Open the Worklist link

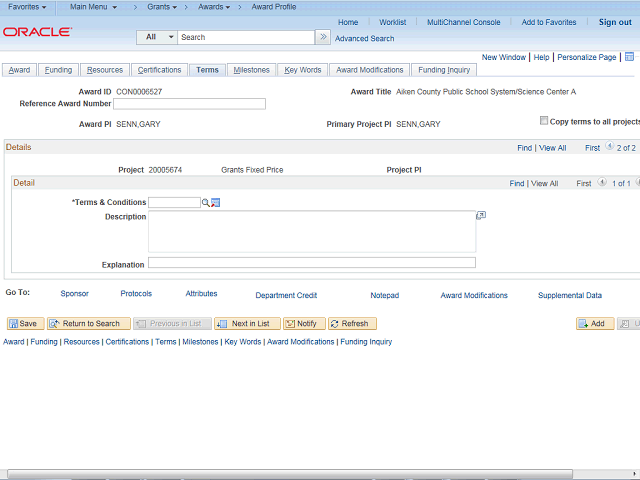393,22
